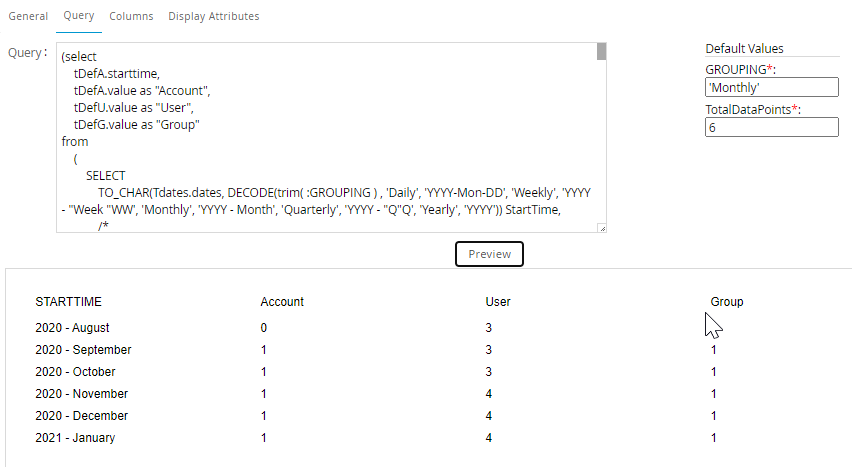Click the TotalDataPoints input field
Viewport: 852px width, 467px height.
(x=771, y=127)
